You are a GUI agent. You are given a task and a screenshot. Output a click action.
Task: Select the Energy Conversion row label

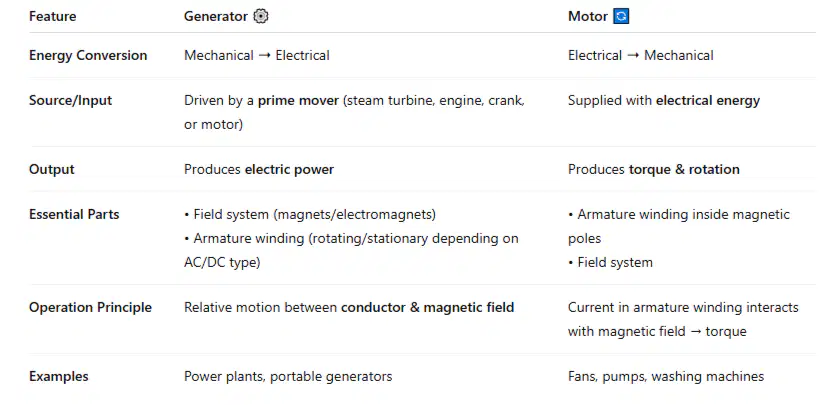[x=88, y=56]
